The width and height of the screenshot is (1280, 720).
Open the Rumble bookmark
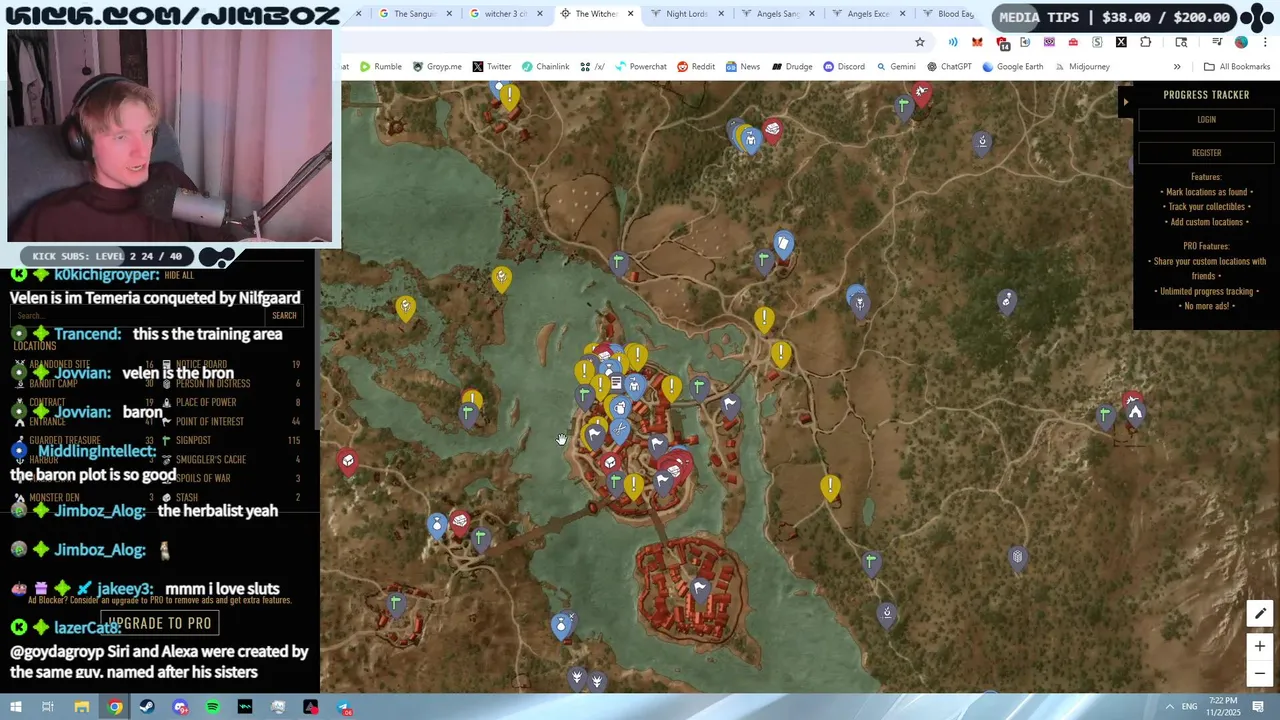click(x=380, y=67)
